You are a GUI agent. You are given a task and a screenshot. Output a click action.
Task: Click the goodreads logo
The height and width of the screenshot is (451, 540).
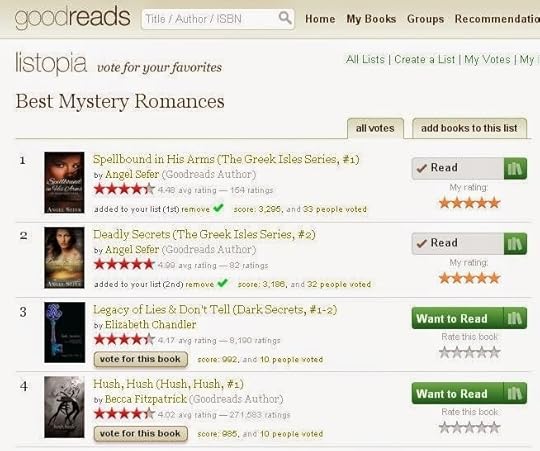(x=72, y=18)
